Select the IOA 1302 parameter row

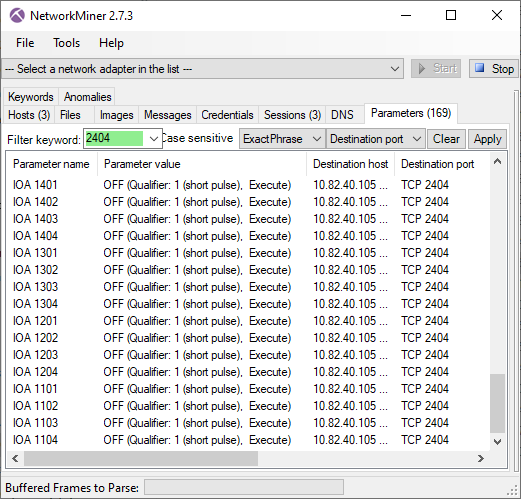coord(248,270)
